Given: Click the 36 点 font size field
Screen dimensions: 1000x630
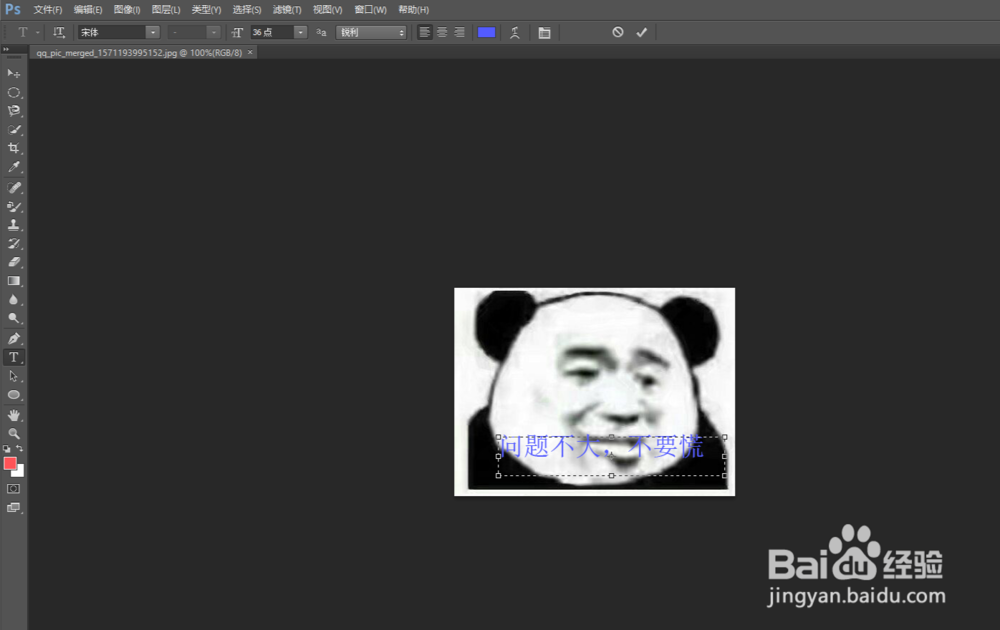Looking at the screenshot, I should click(272, 32).
